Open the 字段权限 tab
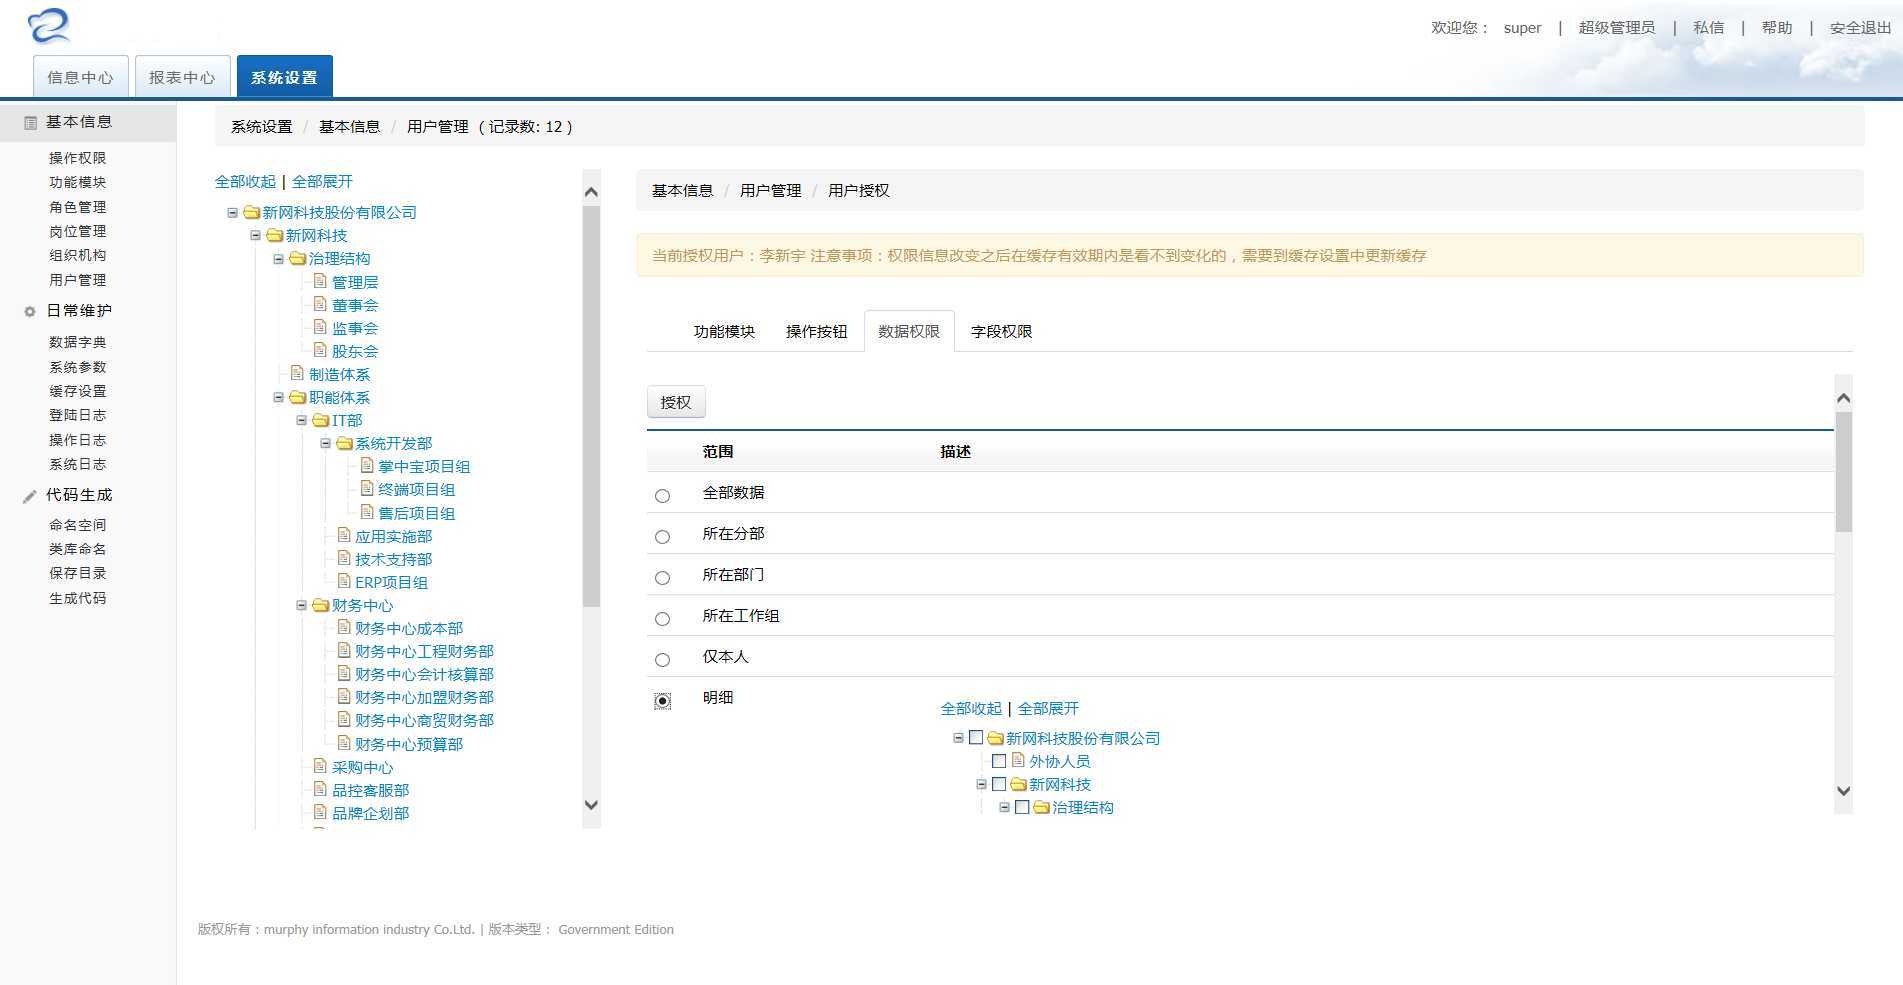 click(1001, 331)
